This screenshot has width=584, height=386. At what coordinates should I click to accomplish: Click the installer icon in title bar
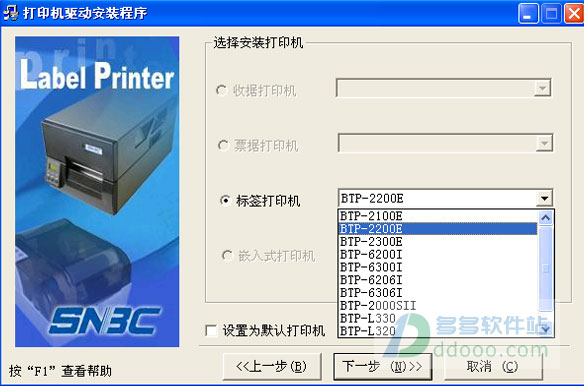10,13
